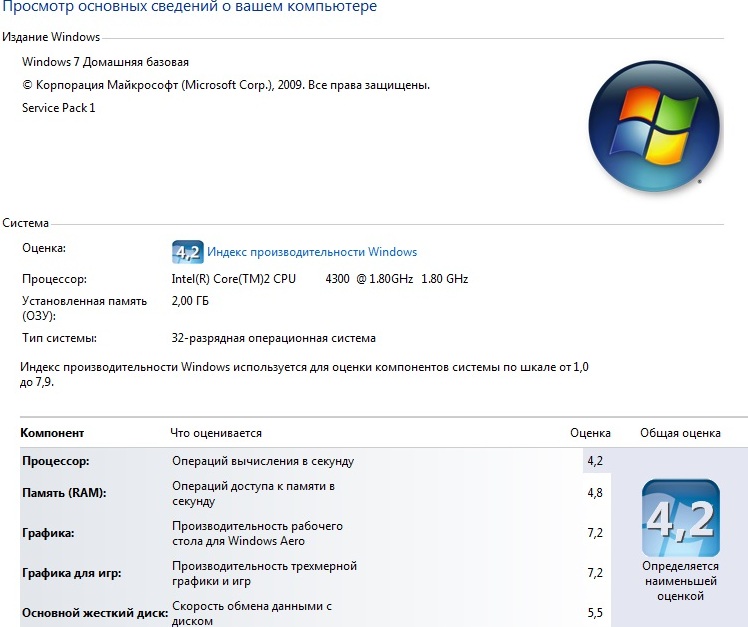
Task: Click the 'Тип системы:' label
Action: 59,338
